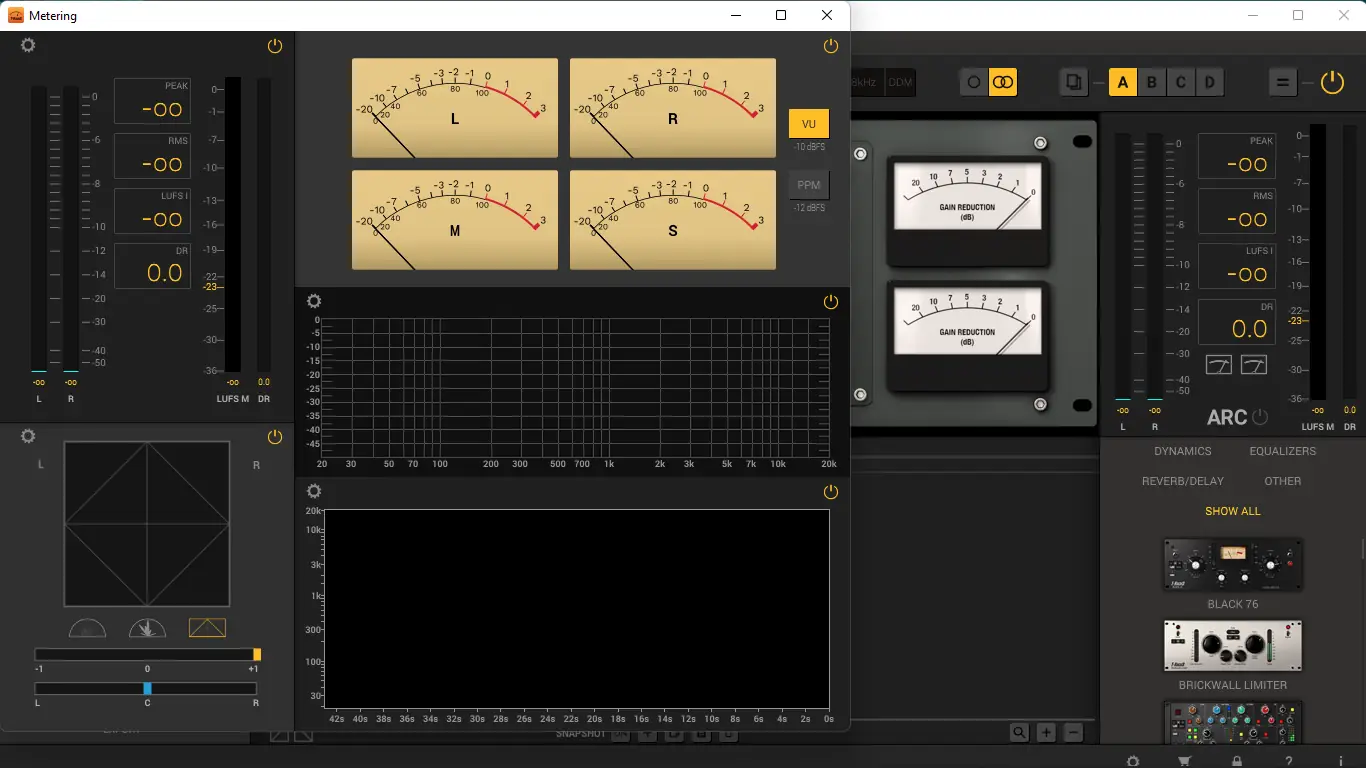Select the half-circle goniometer scope mode

click(87, 628)
